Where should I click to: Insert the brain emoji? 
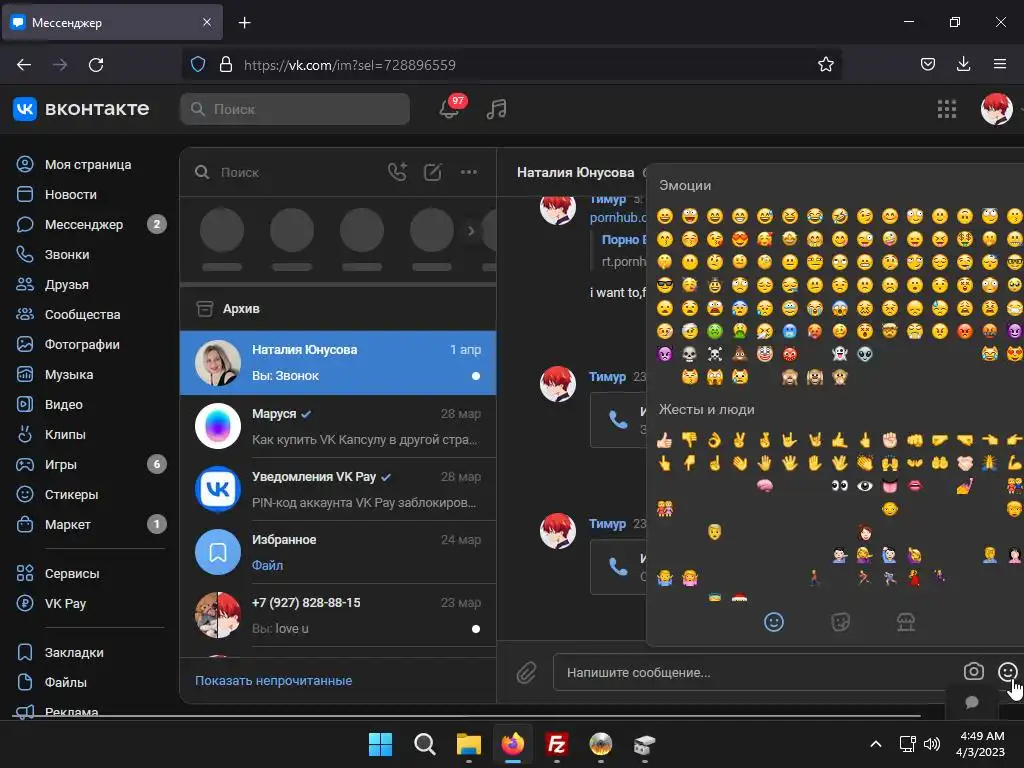(765, 485)
